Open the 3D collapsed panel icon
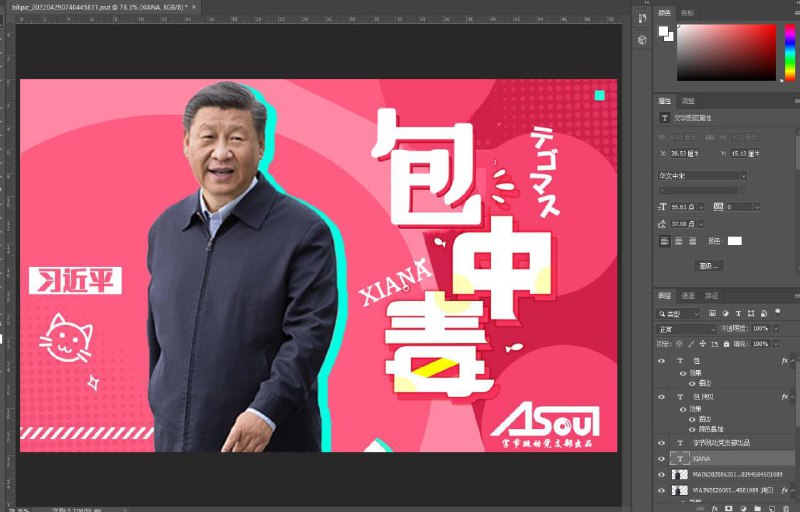Screen dimensions: 800x512 tap(642, 40)
